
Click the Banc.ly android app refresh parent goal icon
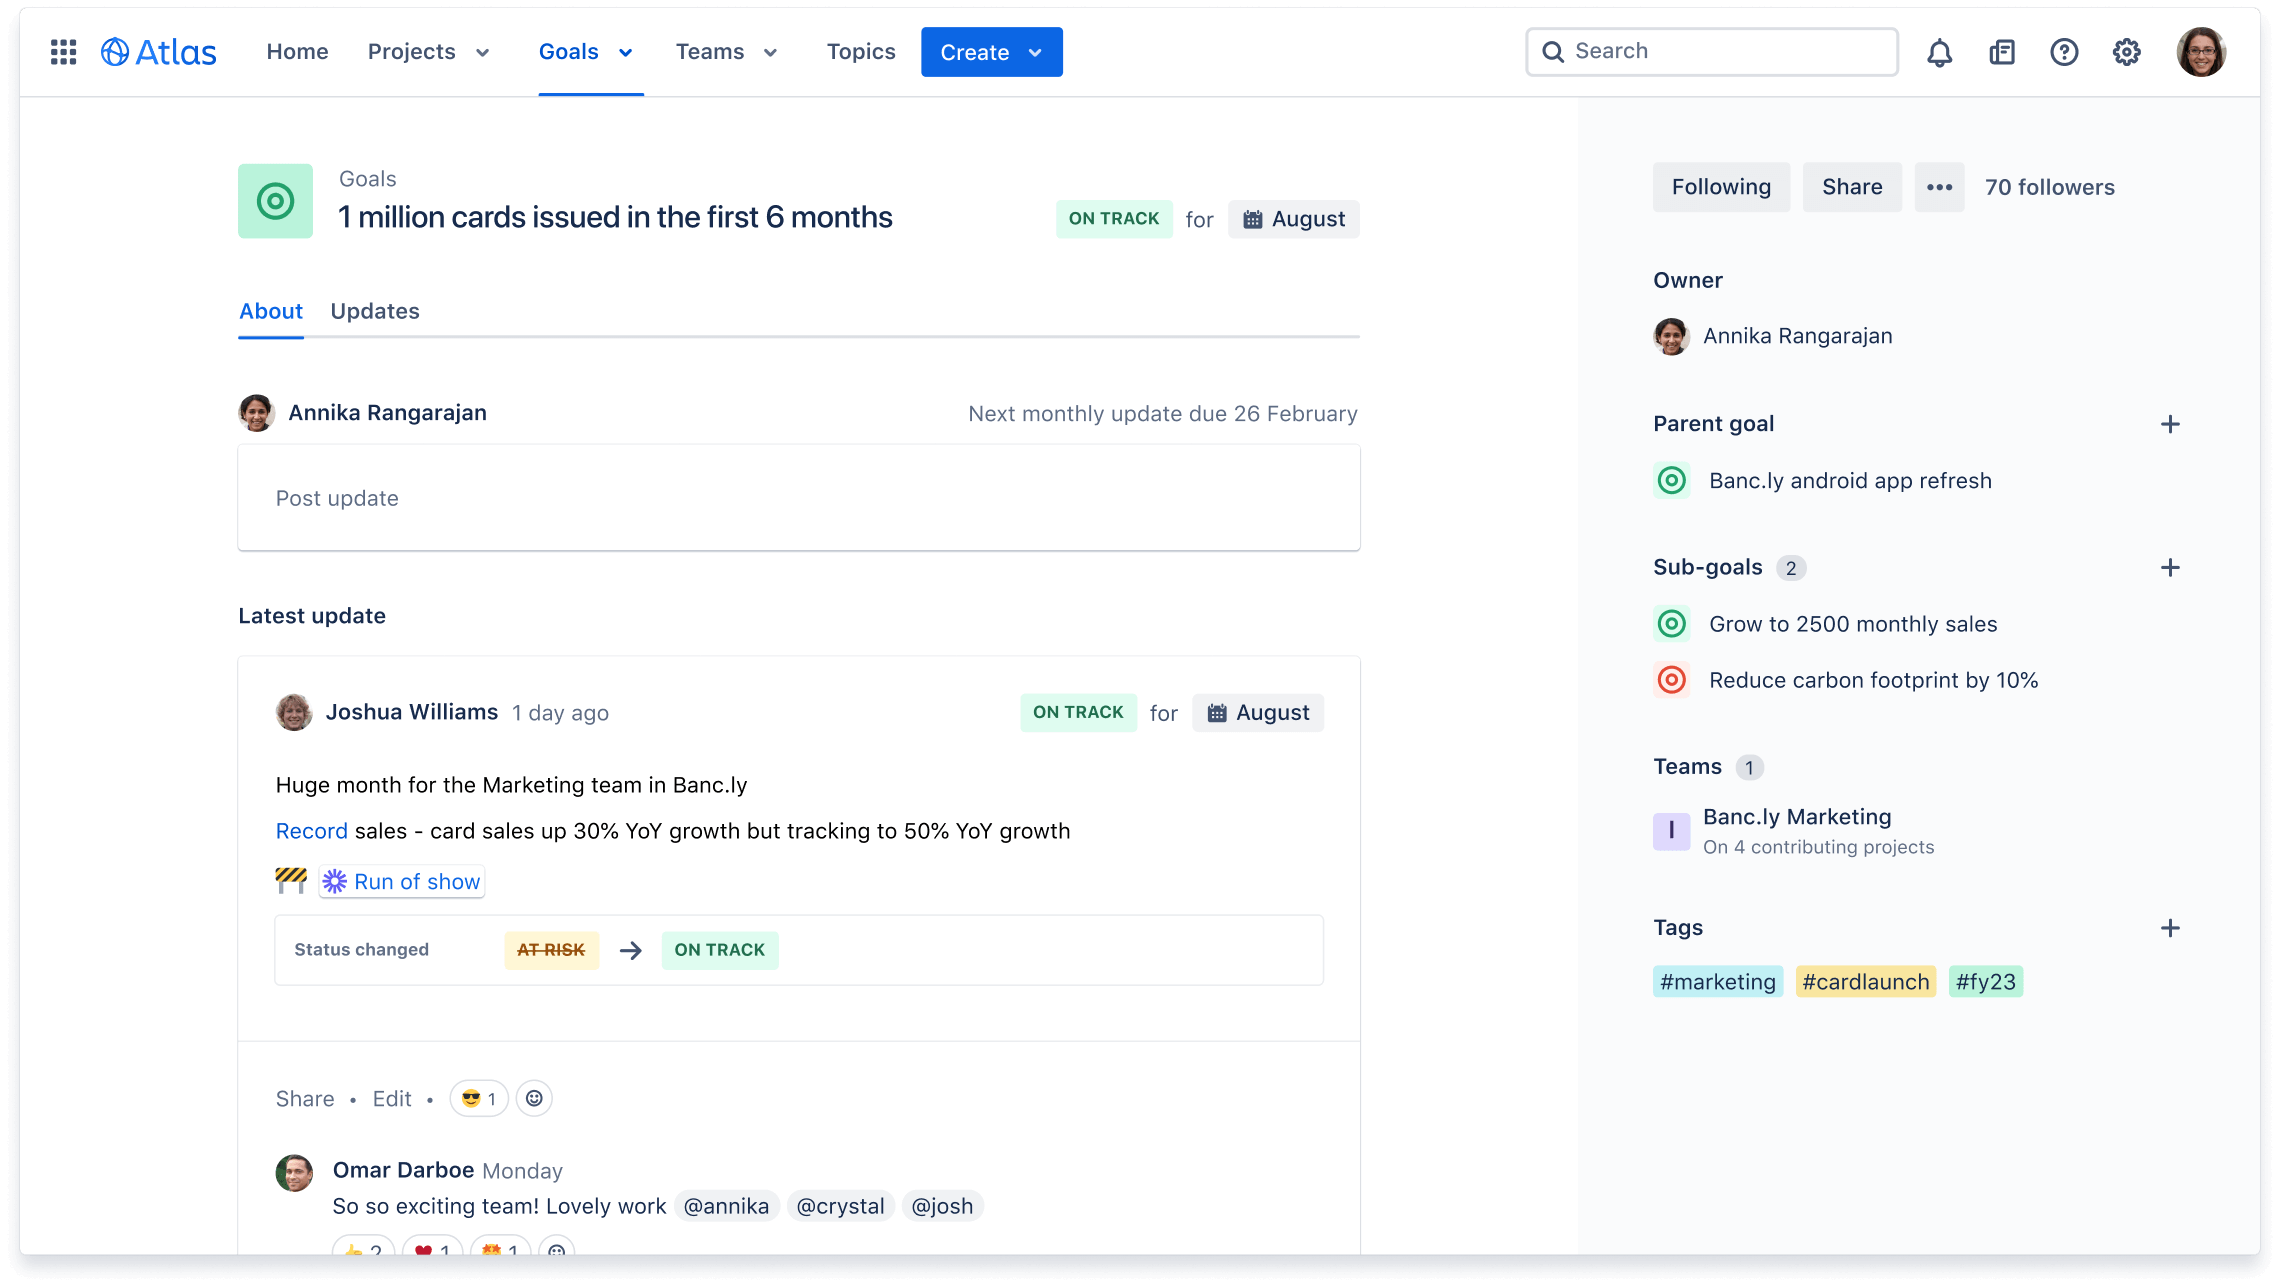[1669, 479]
